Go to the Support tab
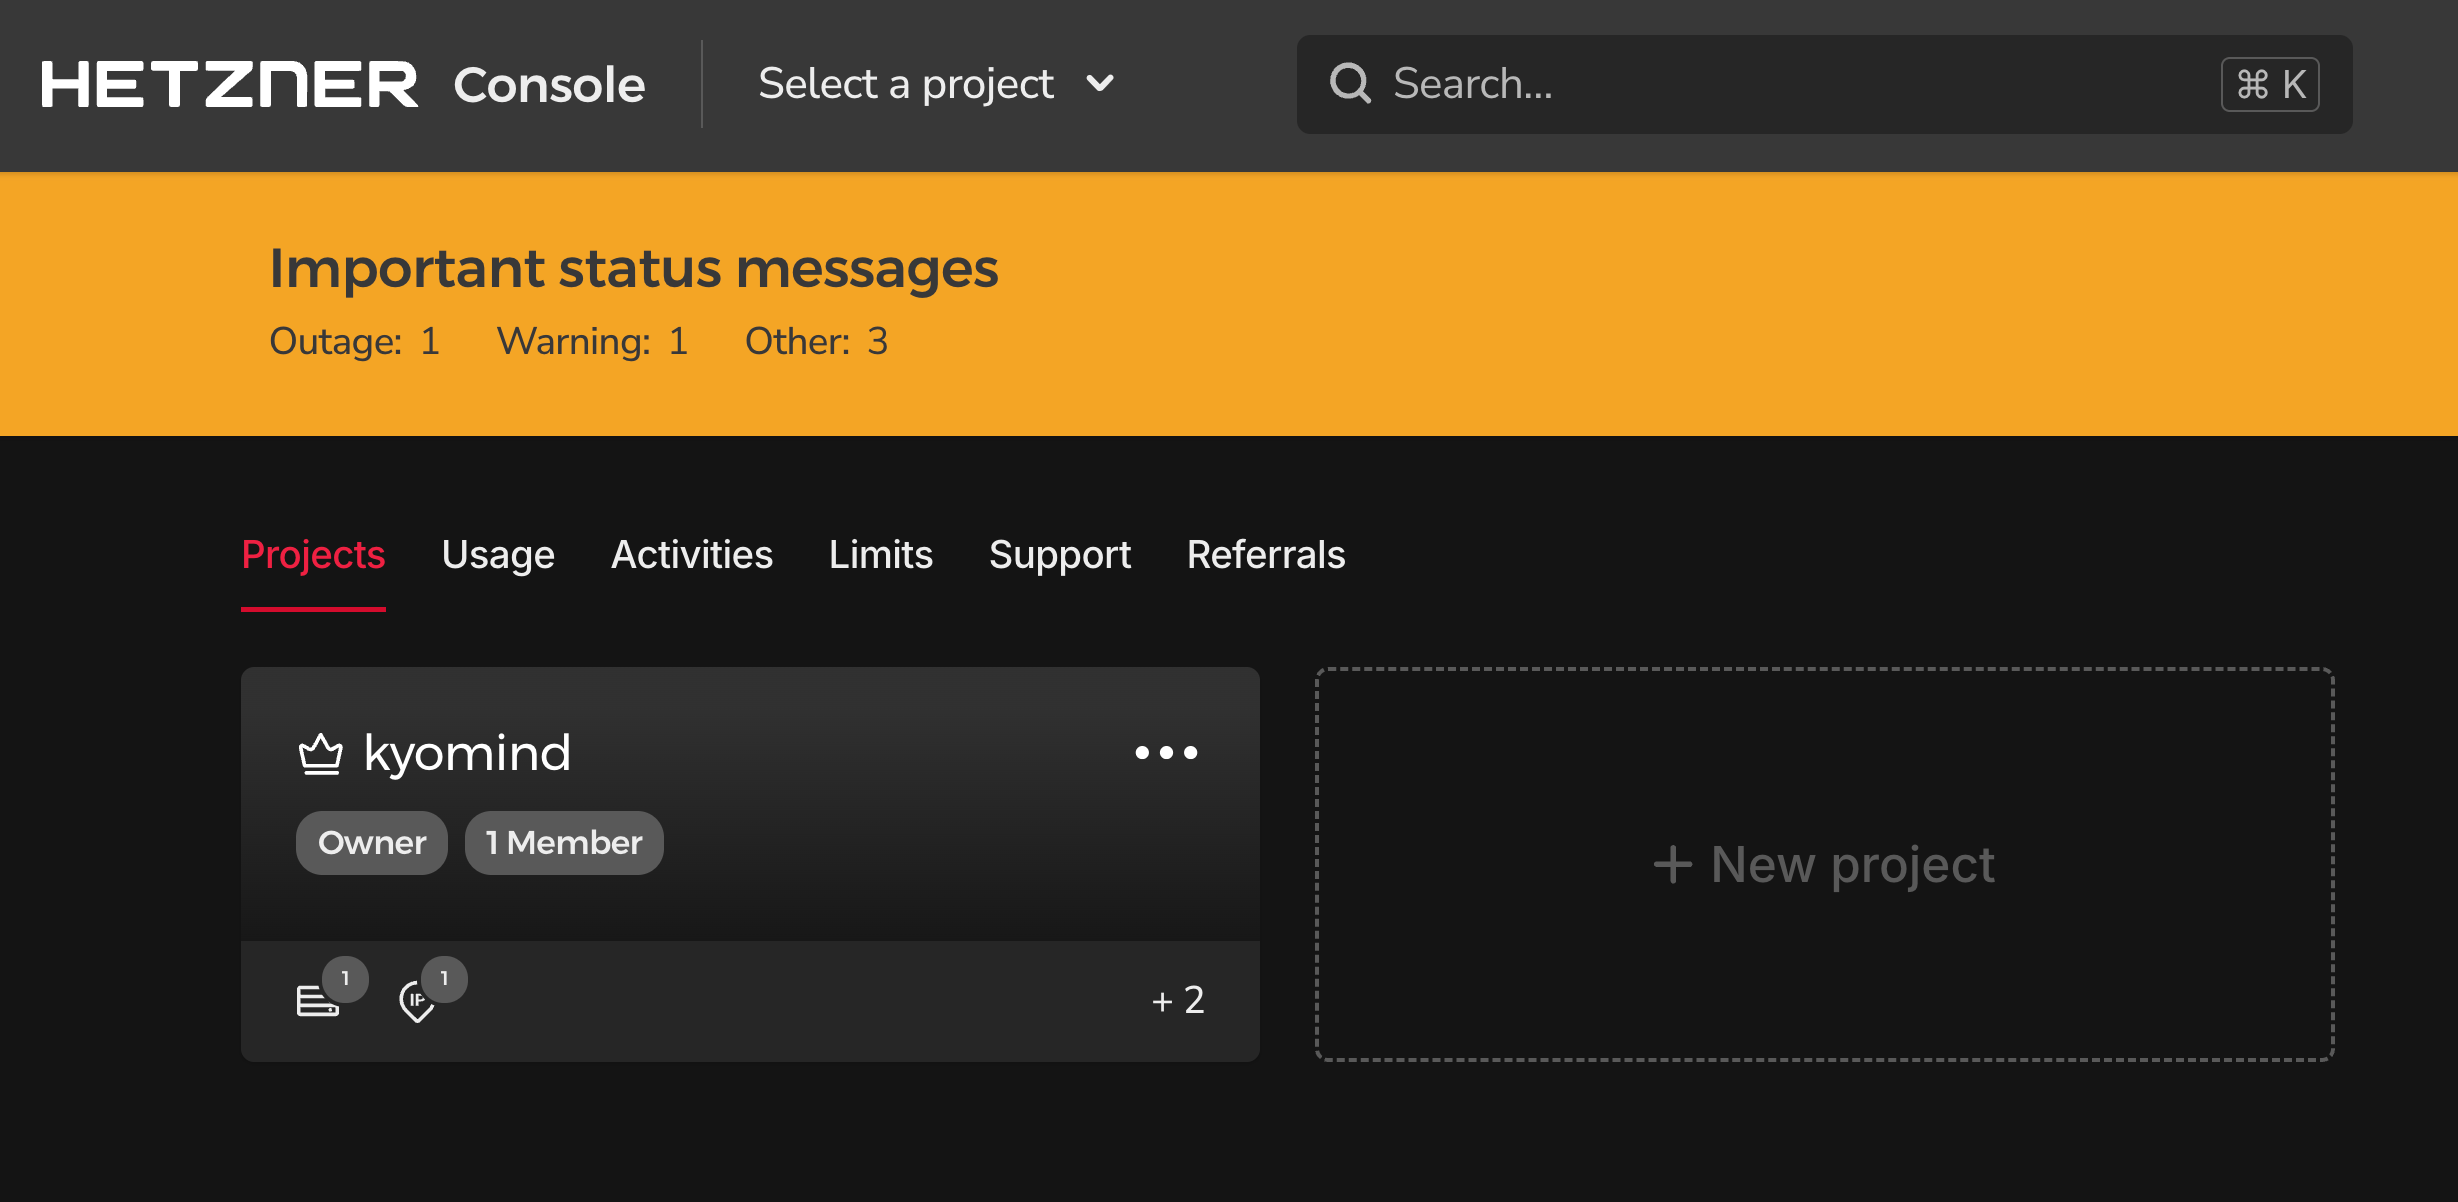 pyautogui.click(x=1060, y=555)
